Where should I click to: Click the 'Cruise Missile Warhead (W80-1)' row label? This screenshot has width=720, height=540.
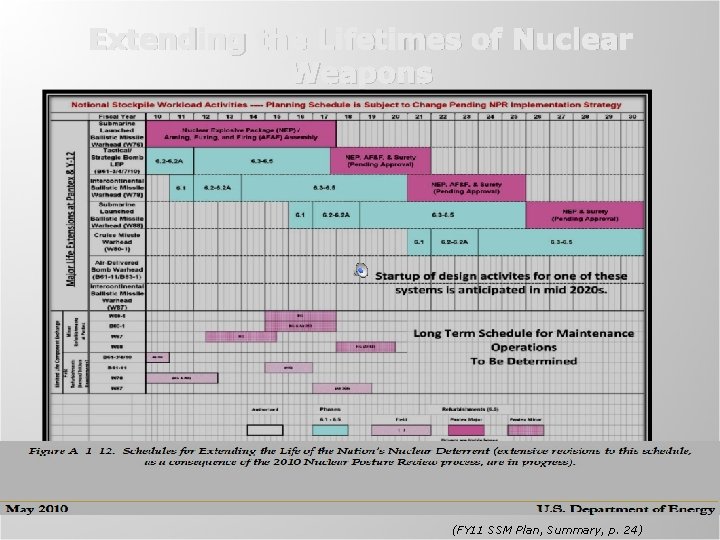(117, 242)
